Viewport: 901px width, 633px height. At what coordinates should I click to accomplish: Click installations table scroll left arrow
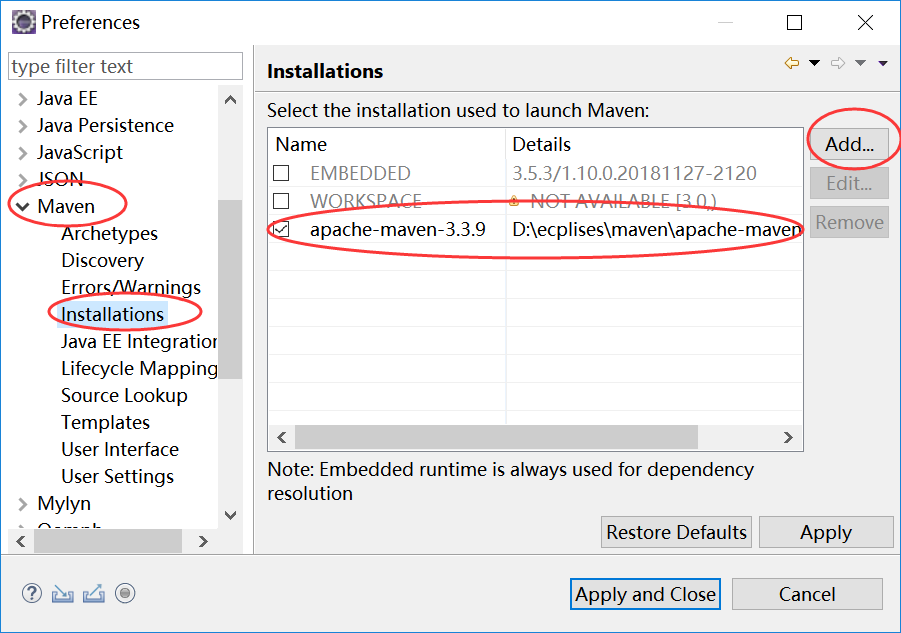coord(282,438)
